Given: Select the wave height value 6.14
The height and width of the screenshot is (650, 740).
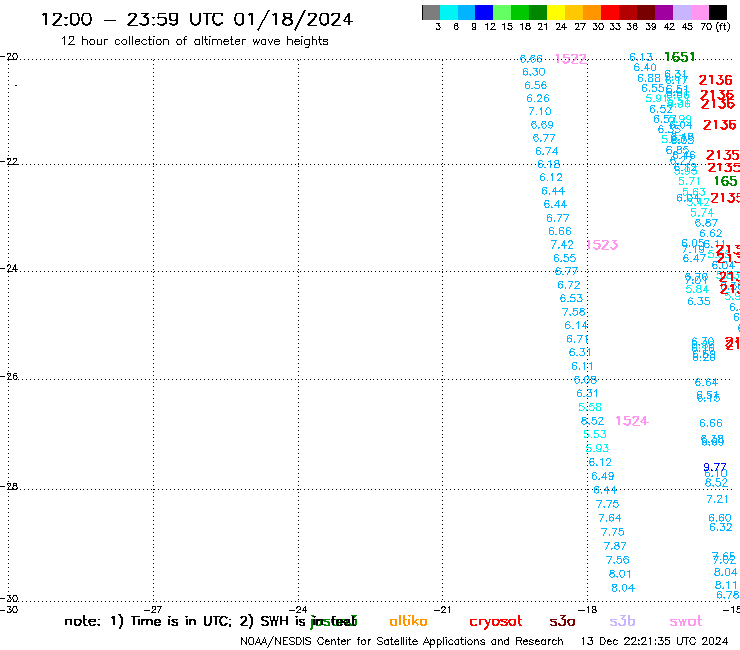Looking at the screenshot, I should click(x=576, y=325).
